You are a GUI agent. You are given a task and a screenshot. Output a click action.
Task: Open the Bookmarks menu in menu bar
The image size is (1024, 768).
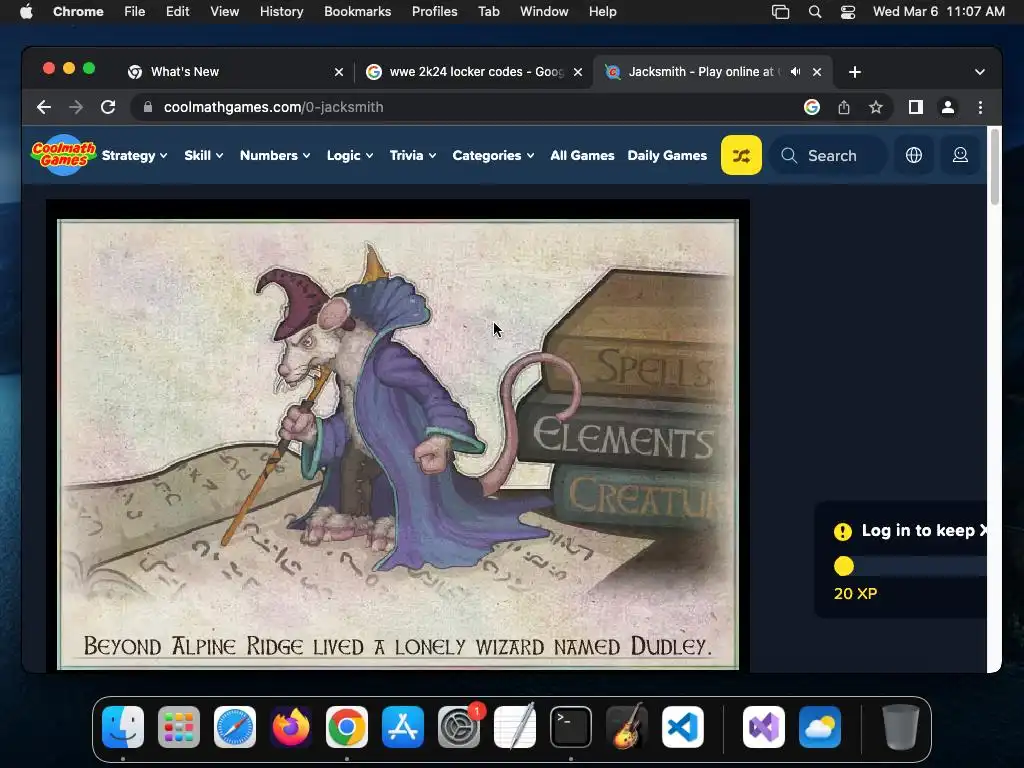point(357,12)
